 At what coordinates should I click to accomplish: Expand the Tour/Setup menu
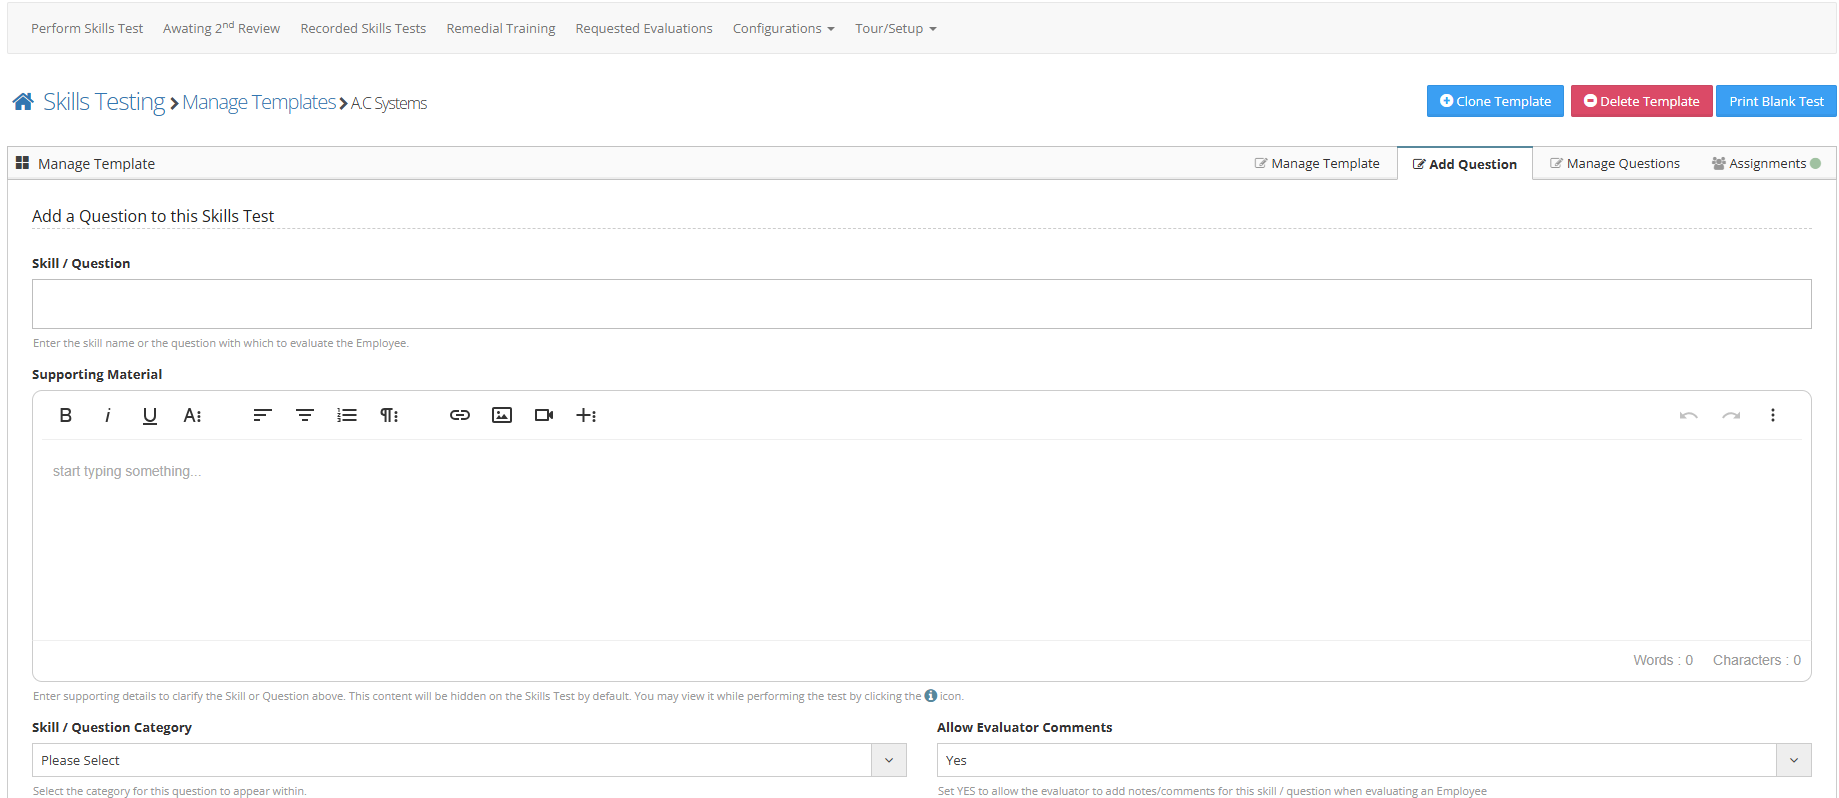(x=895, y=29)
